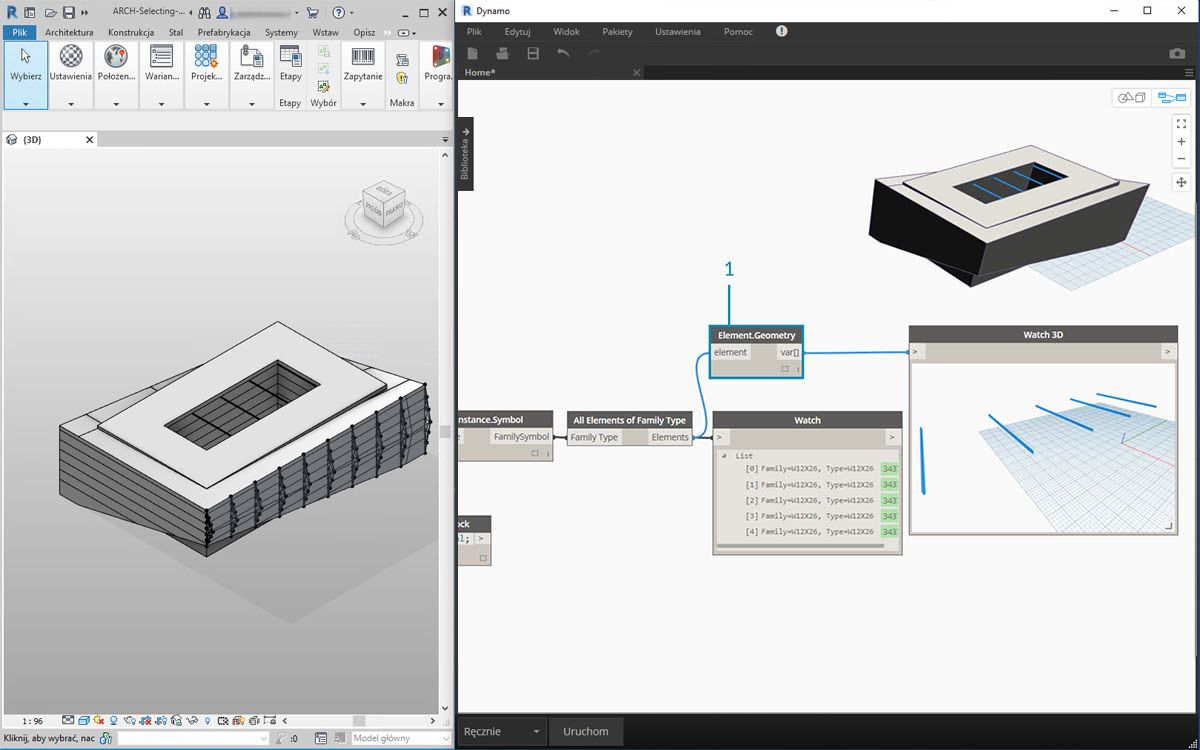This screenshot has height=750, width=1200.
Task: Click ViewCube in Revit 3D view
Action: pyautogui.click(x=383, y=205)
